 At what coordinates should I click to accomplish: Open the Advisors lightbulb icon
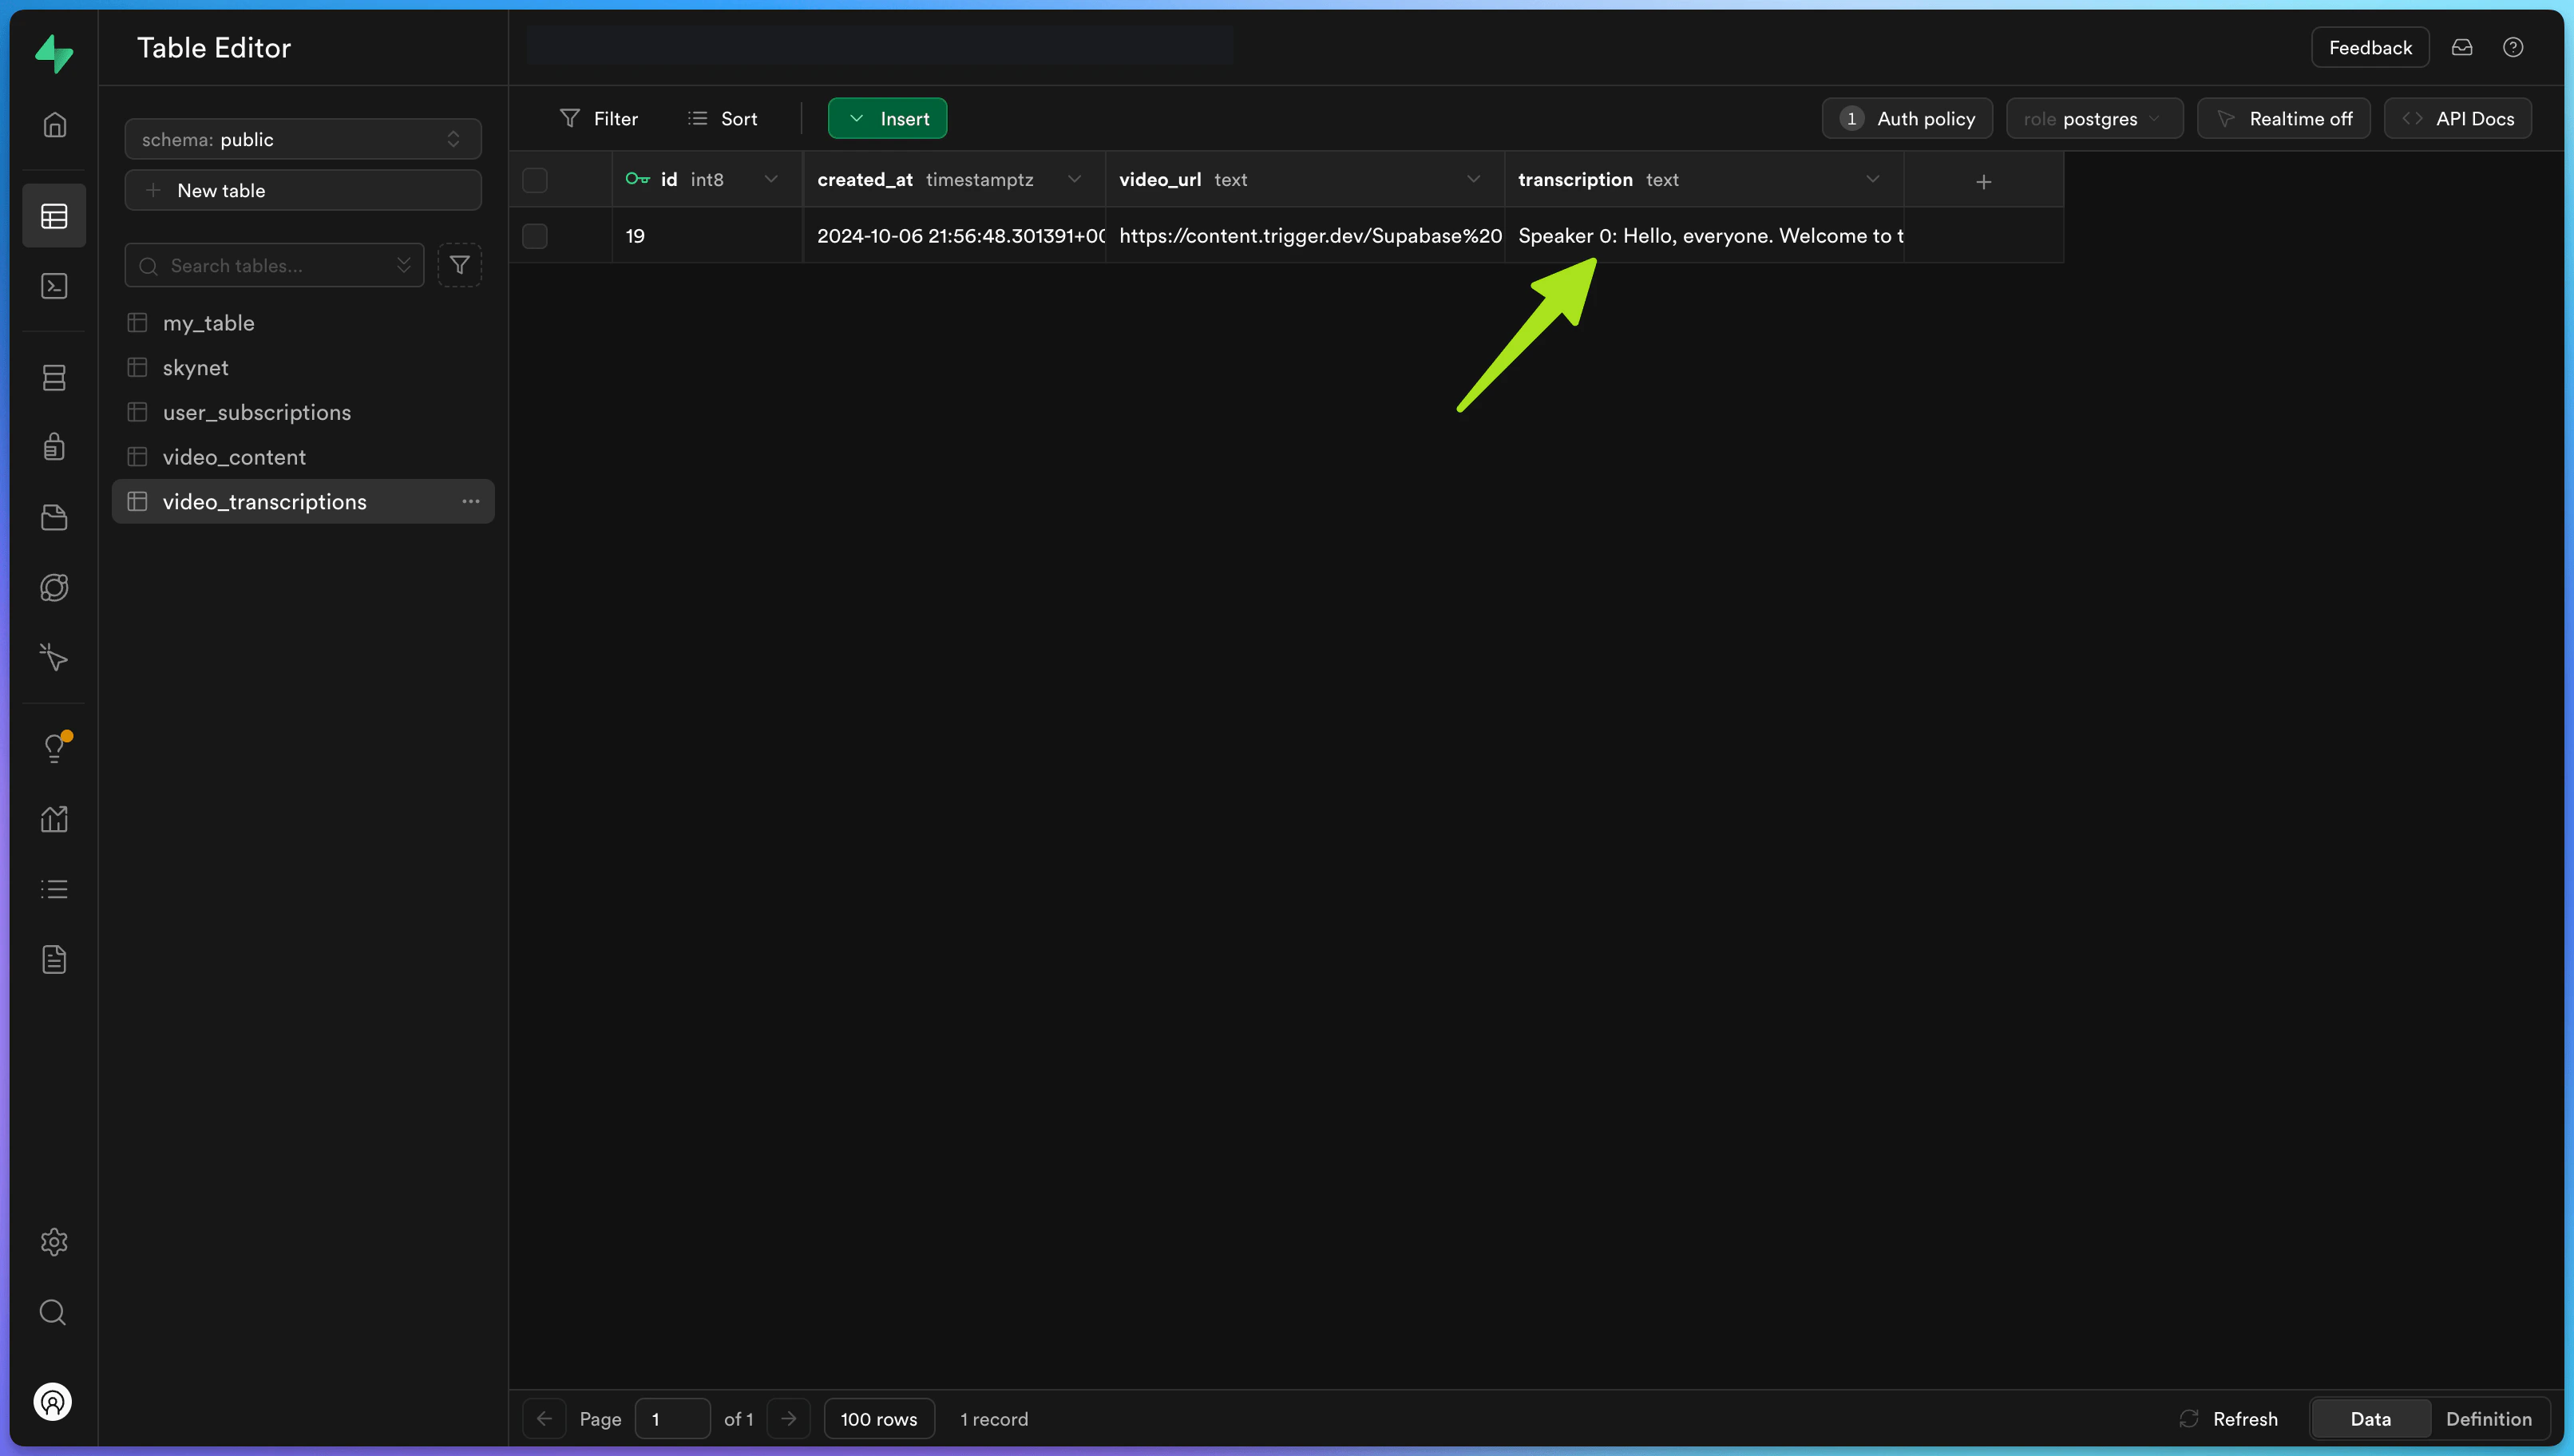tap(54, 748)
